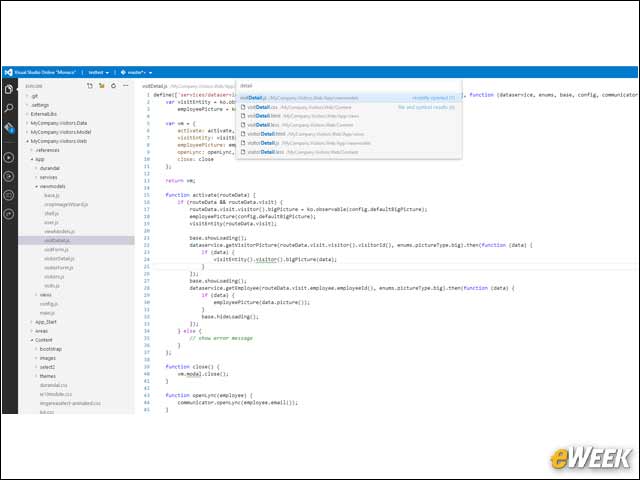This screenshot has width=640, height=480.
Task: Click the second circular icon below Run in sidebar
Action: click(9, 176)
